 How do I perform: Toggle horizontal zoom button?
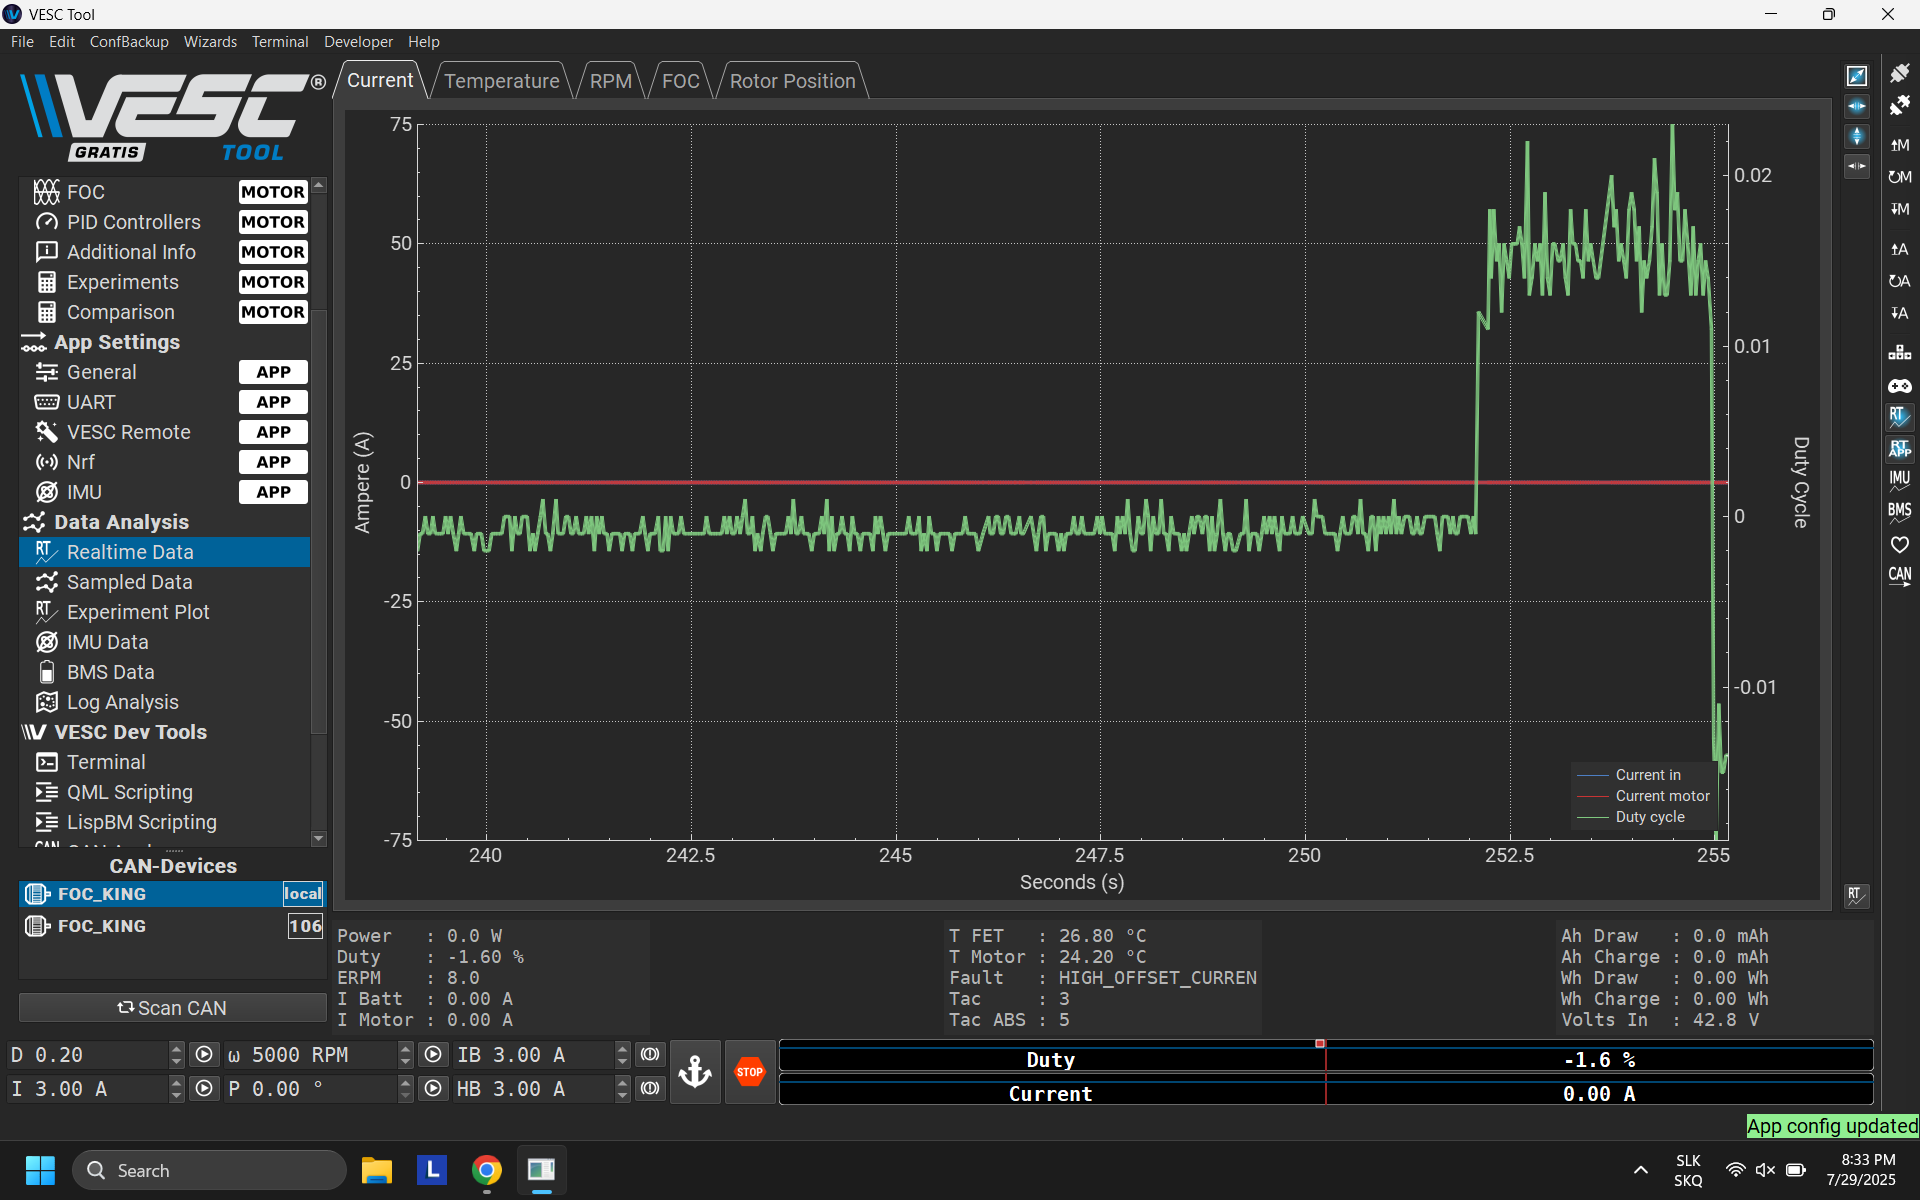click(1857, 106)
